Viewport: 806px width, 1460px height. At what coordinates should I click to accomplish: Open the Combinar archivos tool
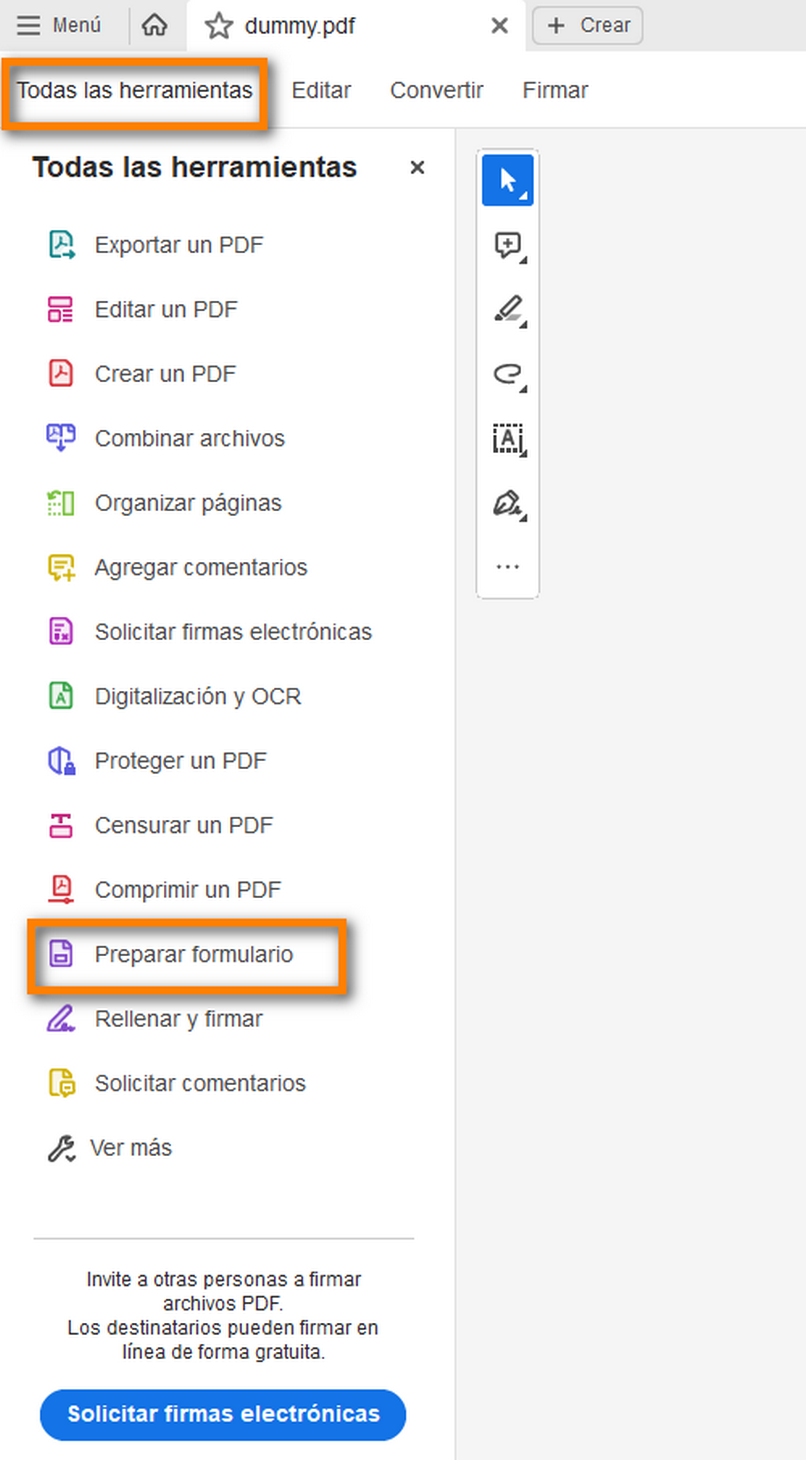tap(189, 438)
